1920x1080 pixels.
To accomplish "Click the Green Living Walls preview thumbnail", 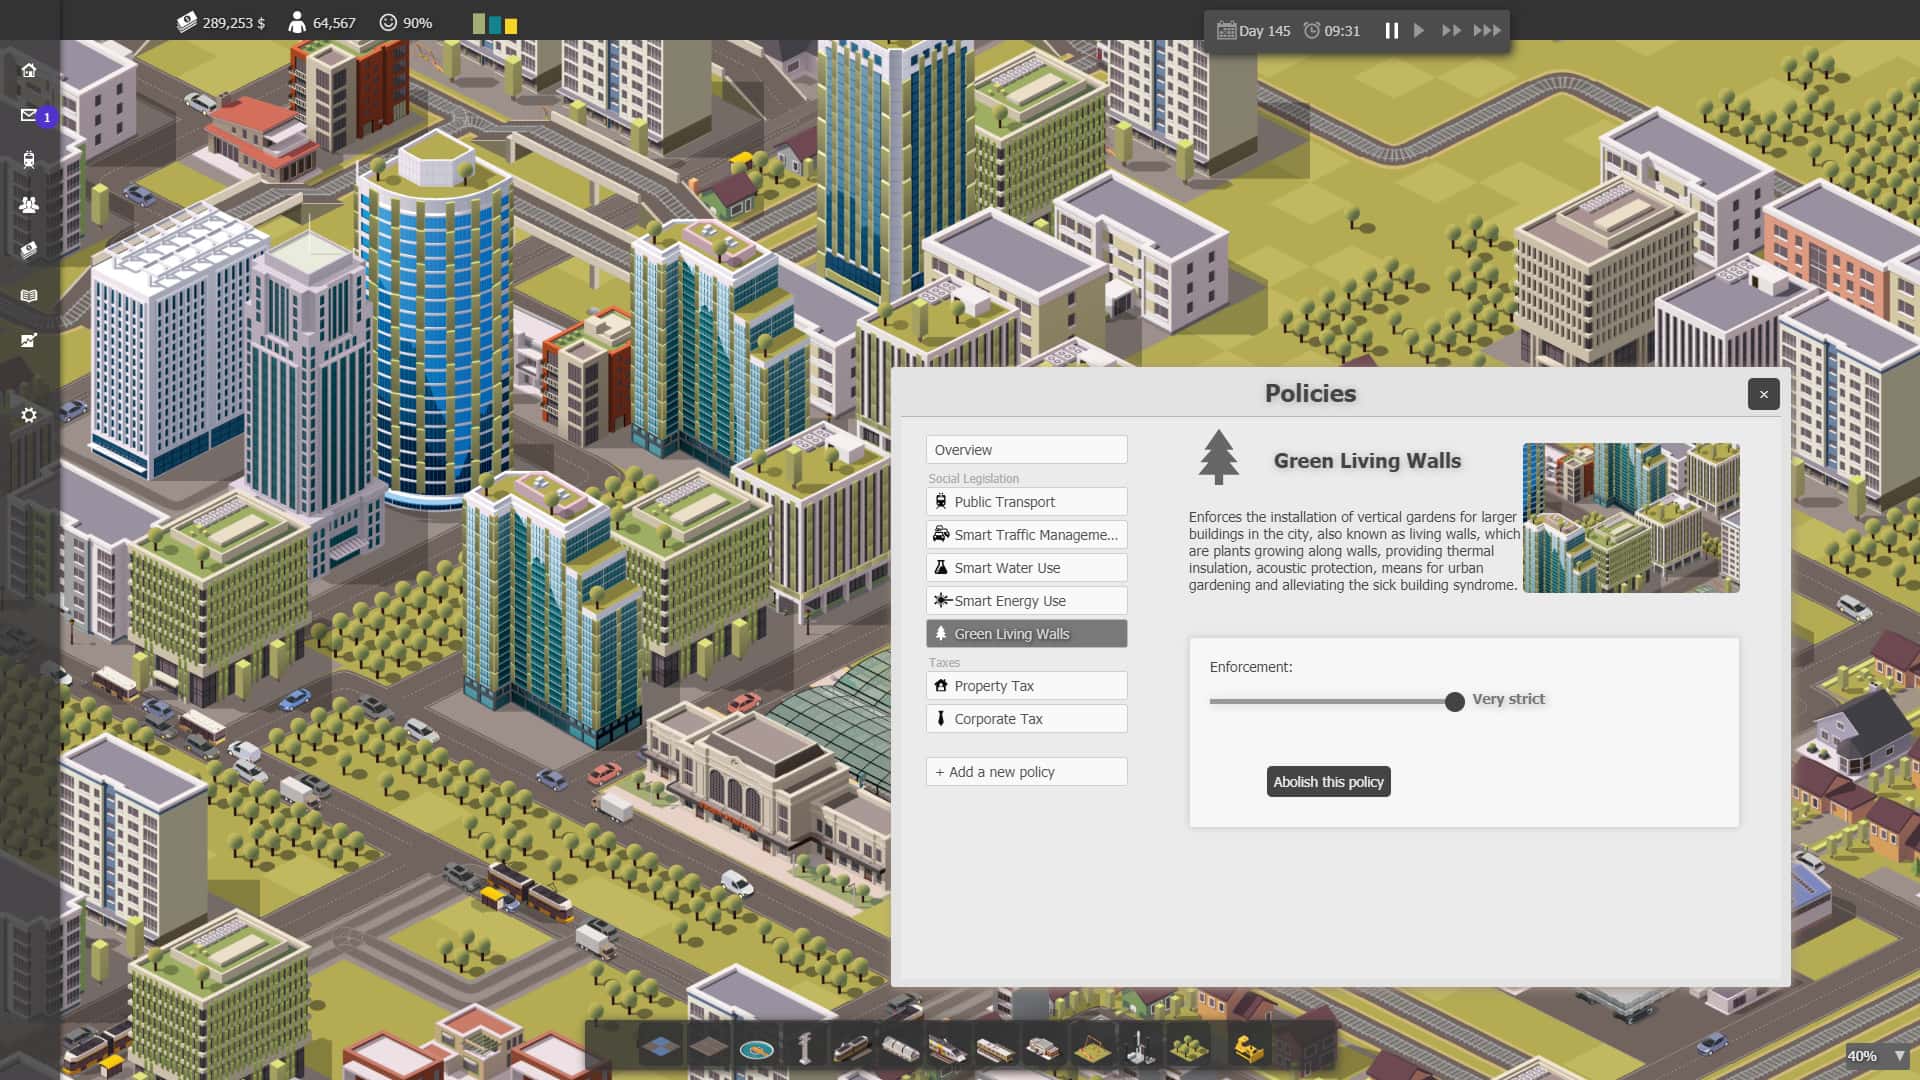I will pyautogui.click(x=1631, y=517).
